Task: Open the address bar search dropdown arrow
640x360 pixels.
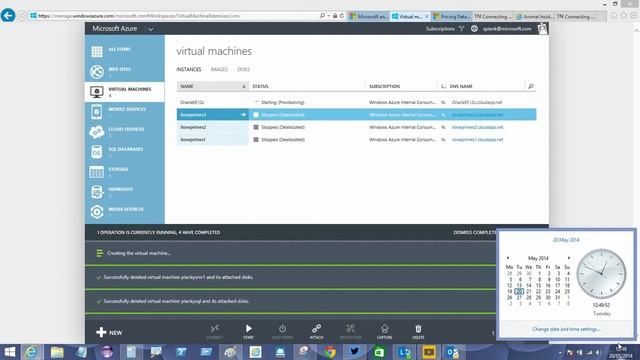Action: pyautogui.click(x=329, y=16)
